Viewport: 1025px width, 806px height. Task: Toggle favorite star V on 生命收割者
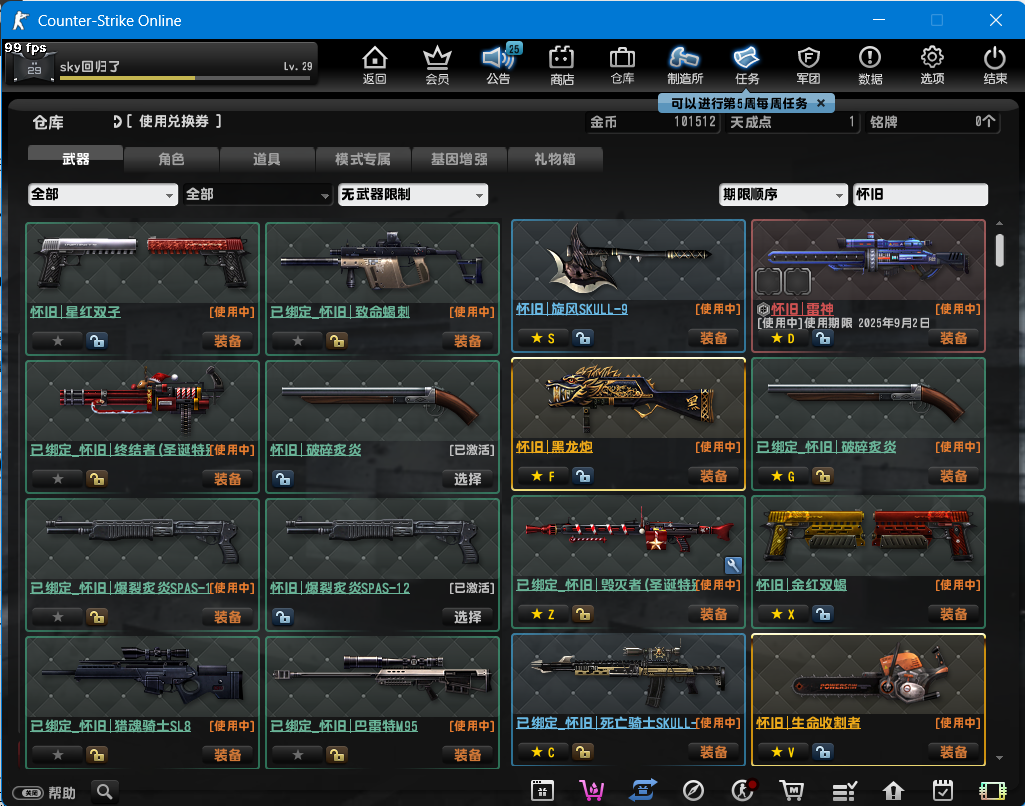click(x=783, y=752)
